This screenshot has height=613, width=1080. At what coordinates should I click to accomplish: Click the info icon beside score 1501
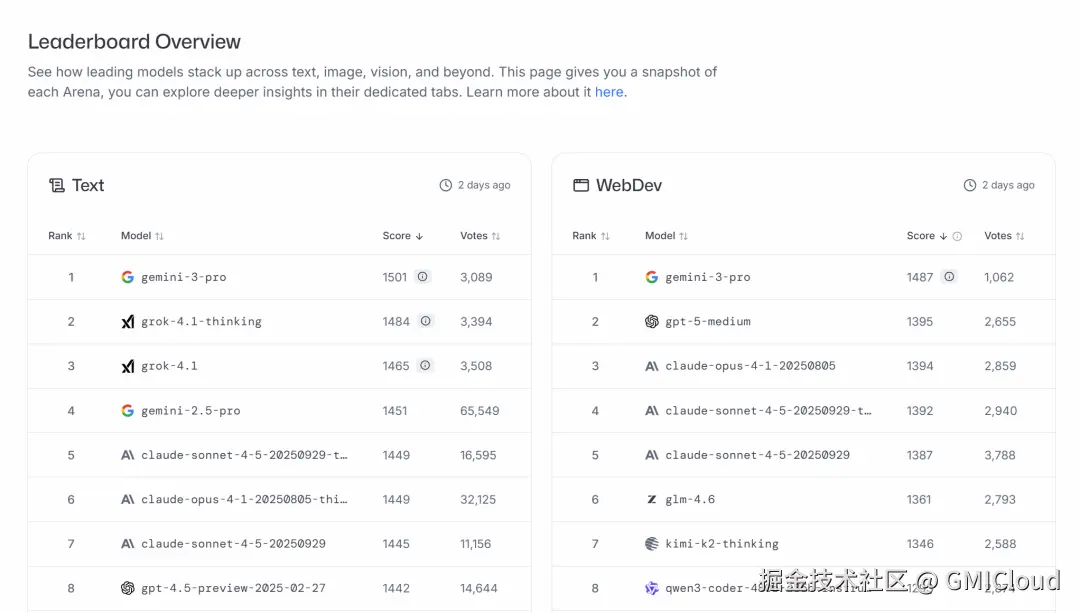coord(423,277)
